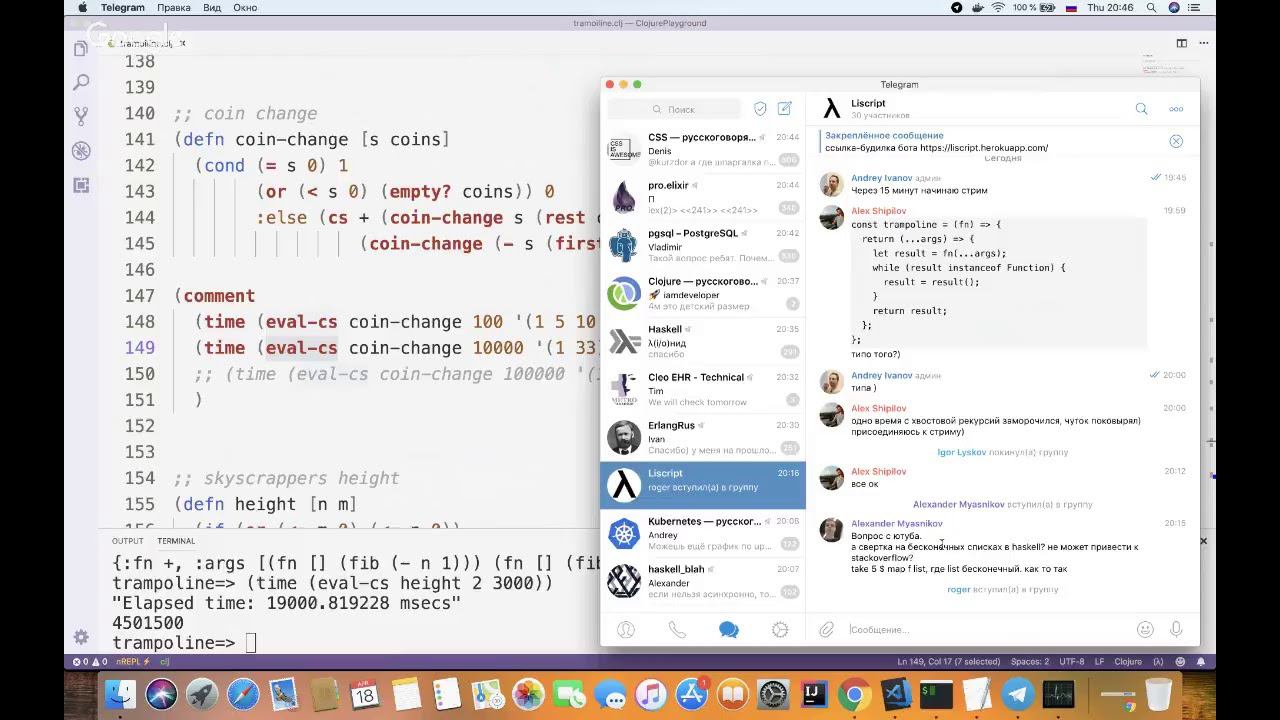
Task: Attach a file in Telegram message box
Action: (x=826, y=629)
